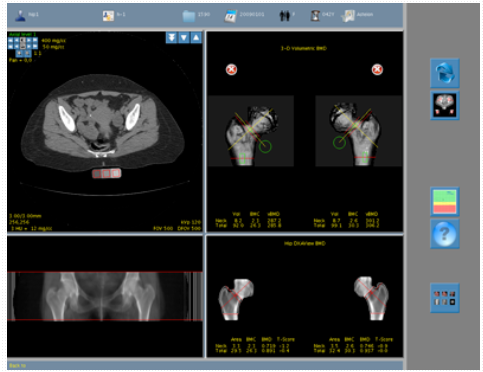The height and width of the screenshot is (372, 483).
Task: Click the zoom-in magnifier under window controls
Action: pyautogui.click(x=20, y=53)
